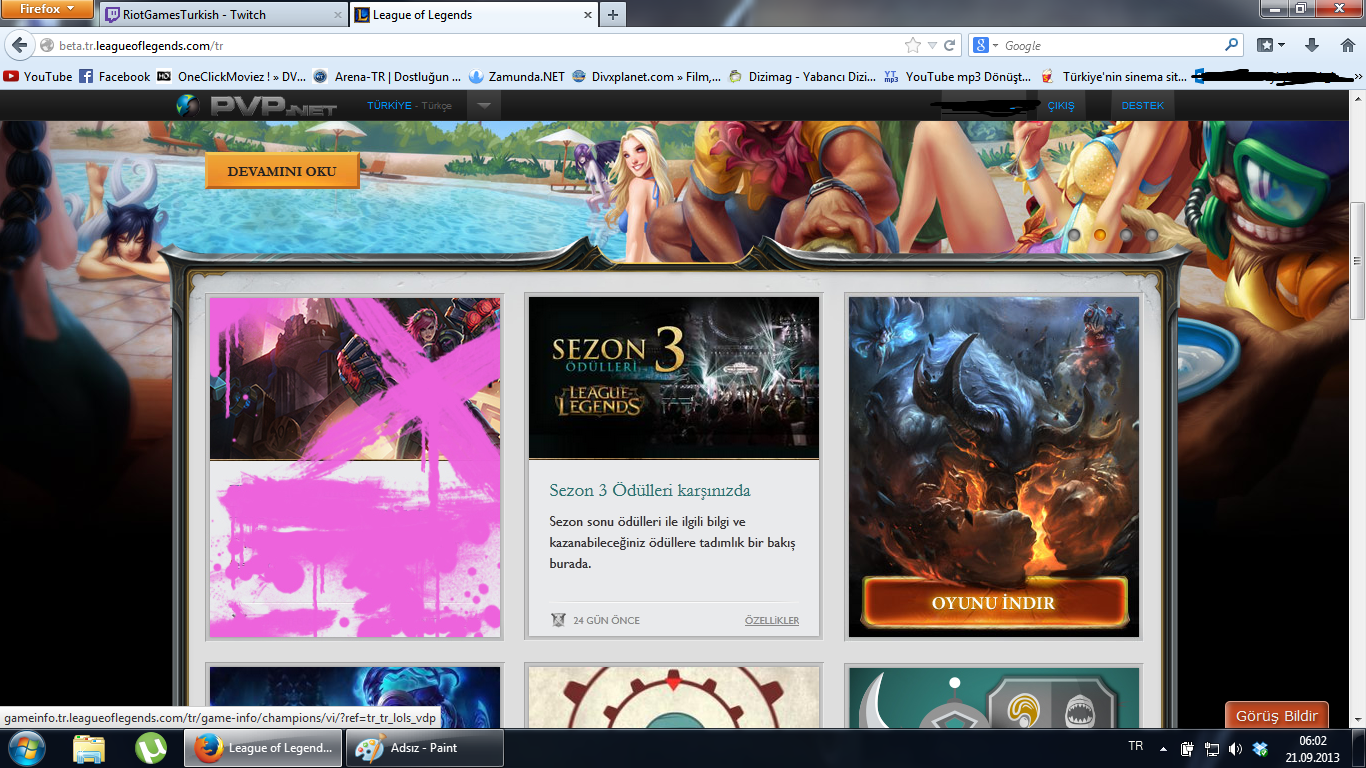This screenshot has height=768, width=1366.
Task: Open the Görüş Bildir feedback button
Action: tap(1277, 715)
